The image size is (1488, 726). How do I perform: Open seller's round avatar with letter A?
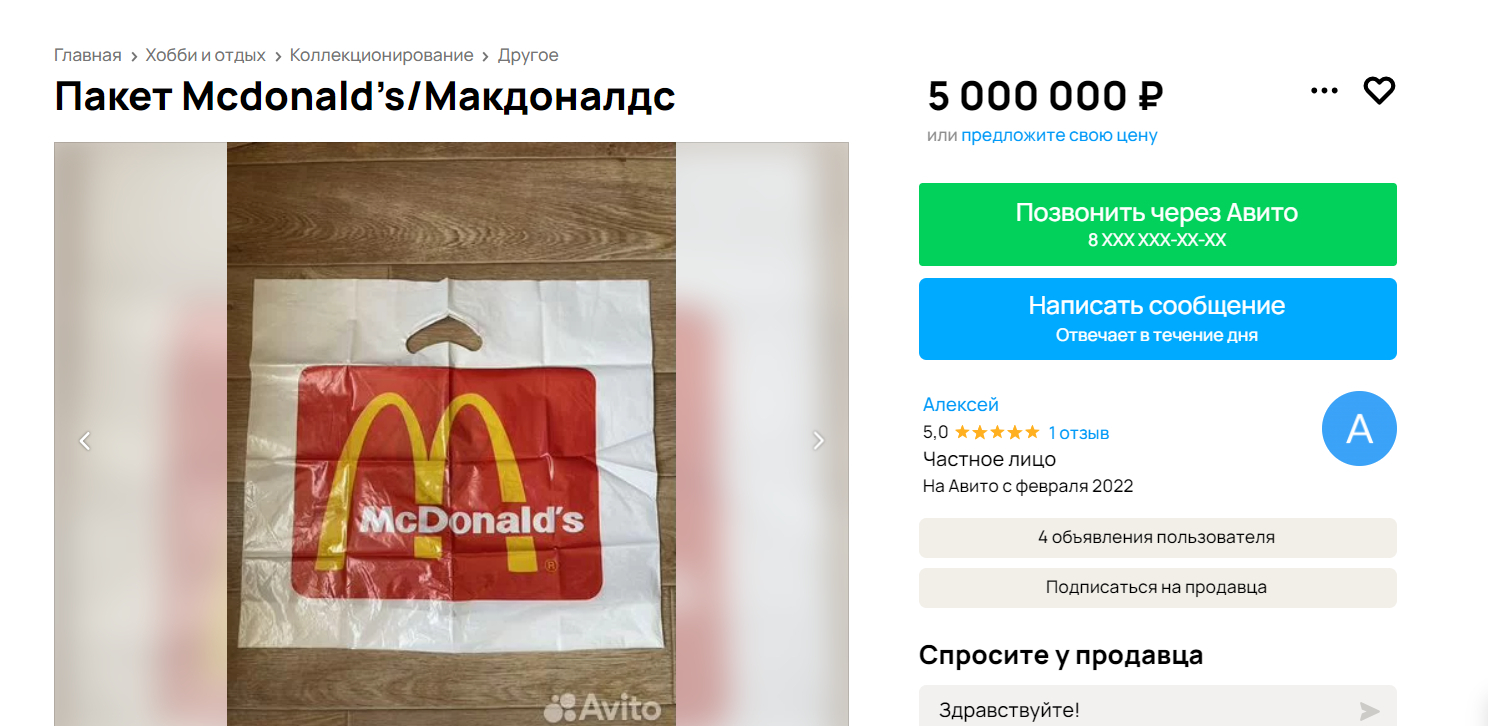pyautogui.click(x=1359, y=429)
